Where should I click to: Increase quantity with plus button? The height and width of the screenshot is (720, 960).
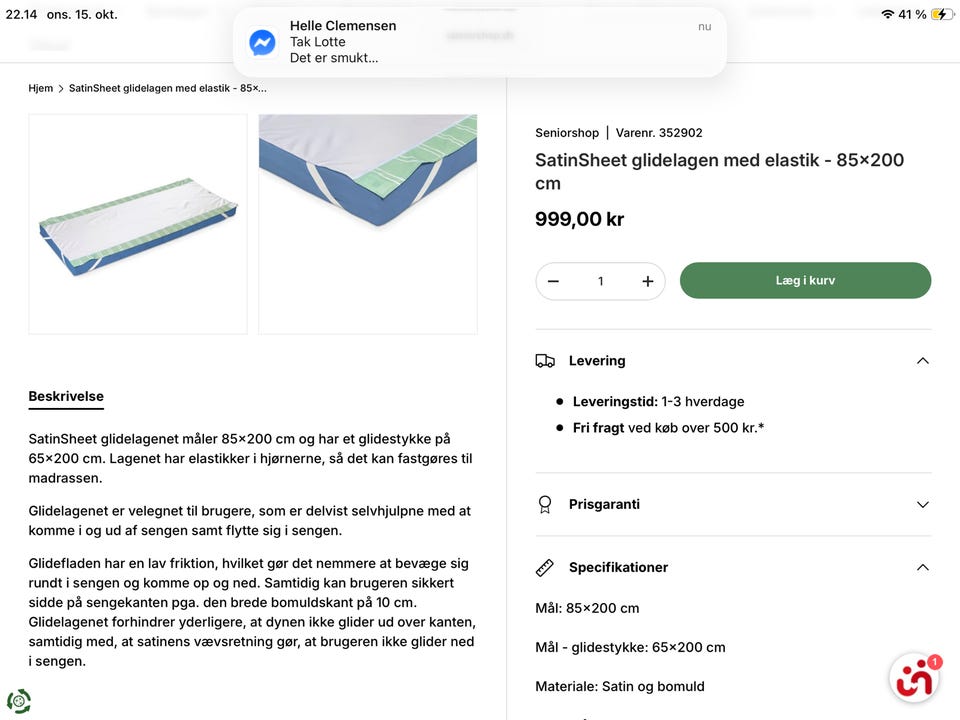pos(647,281)
